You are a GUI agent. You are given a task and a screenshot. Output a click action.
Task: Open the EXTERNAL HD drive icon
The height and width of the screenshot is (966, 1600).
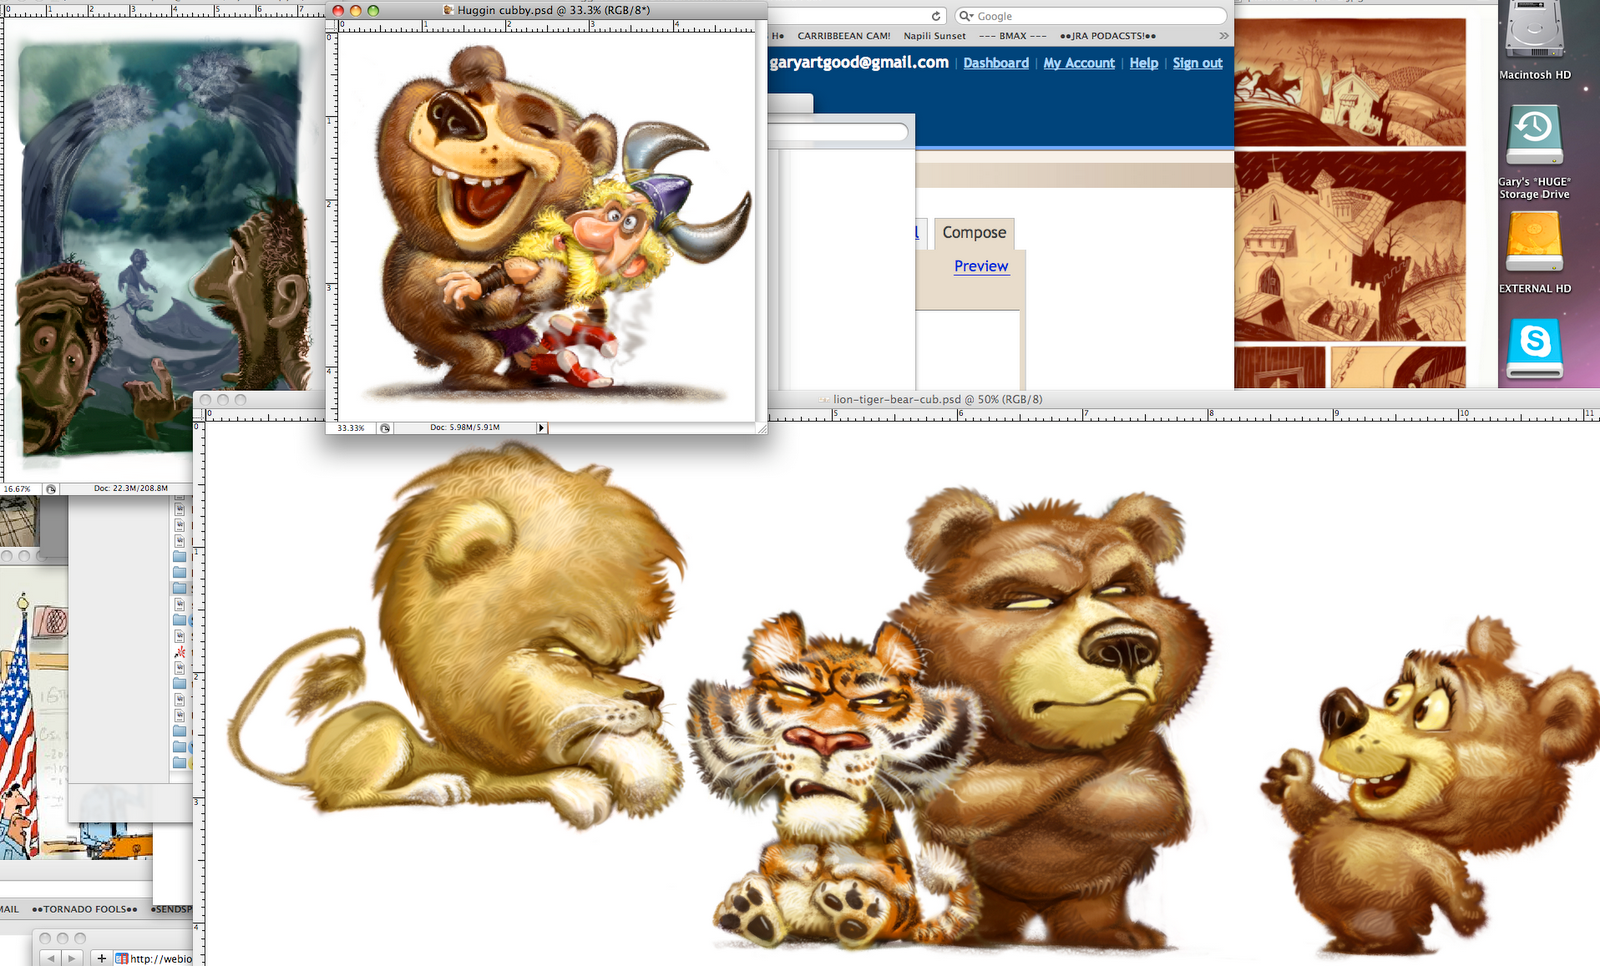[x=1534, y=242]
